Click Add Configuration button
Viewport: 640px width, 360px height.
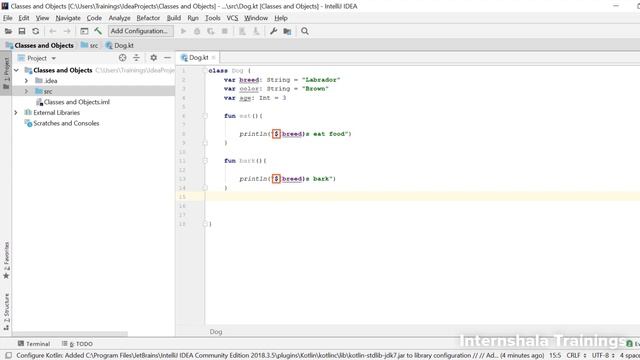click(x=140, y=31)
